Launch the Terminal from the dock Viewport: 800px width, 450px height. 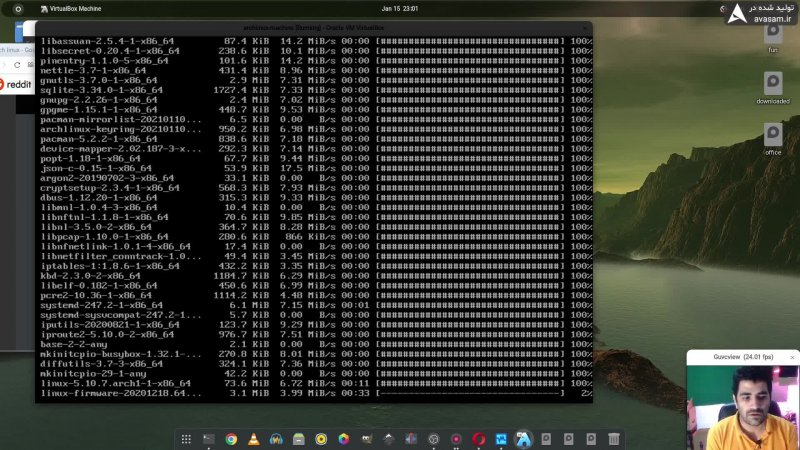pyautogui.click(x=209, y=439)
